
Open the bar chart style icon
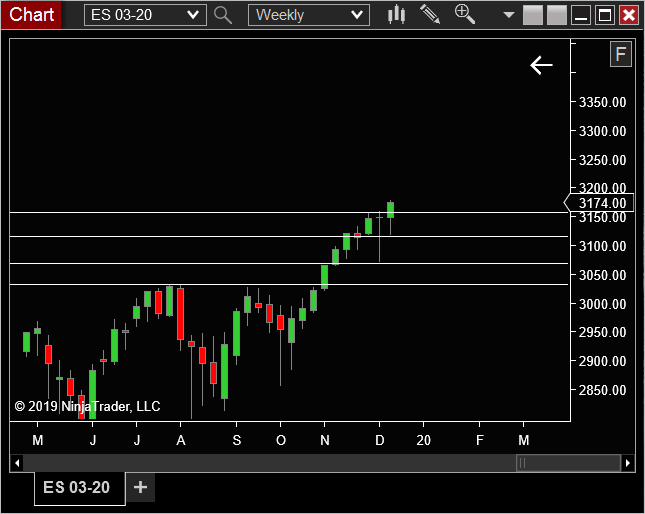point(396,14)
